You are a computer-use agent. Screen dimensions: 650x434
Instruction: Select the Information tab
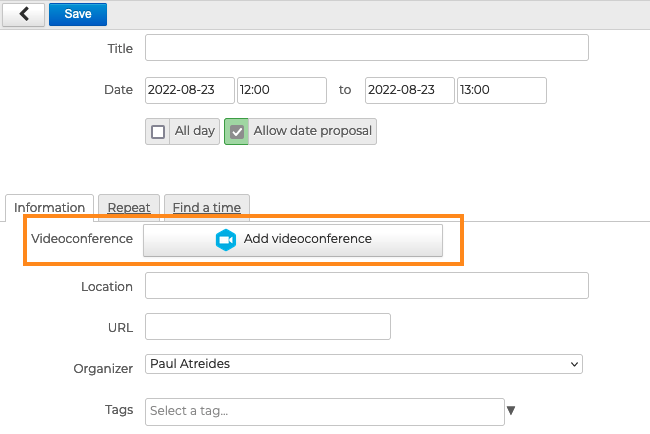pos(49,208)
